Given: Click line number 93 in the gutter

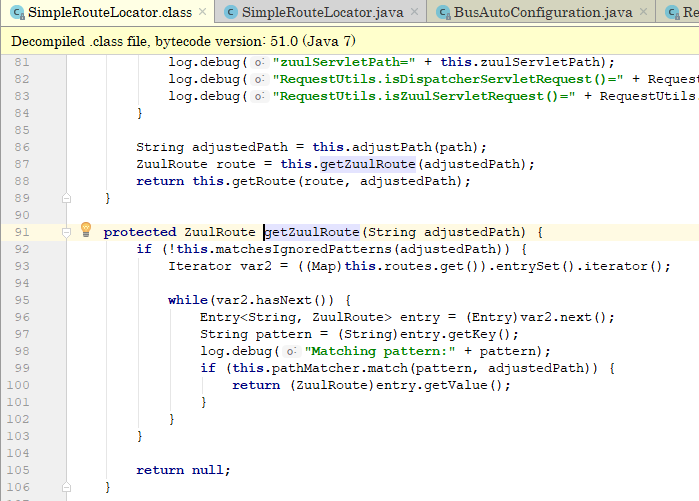Looking at the screenshot, I should tap(21, 266).
